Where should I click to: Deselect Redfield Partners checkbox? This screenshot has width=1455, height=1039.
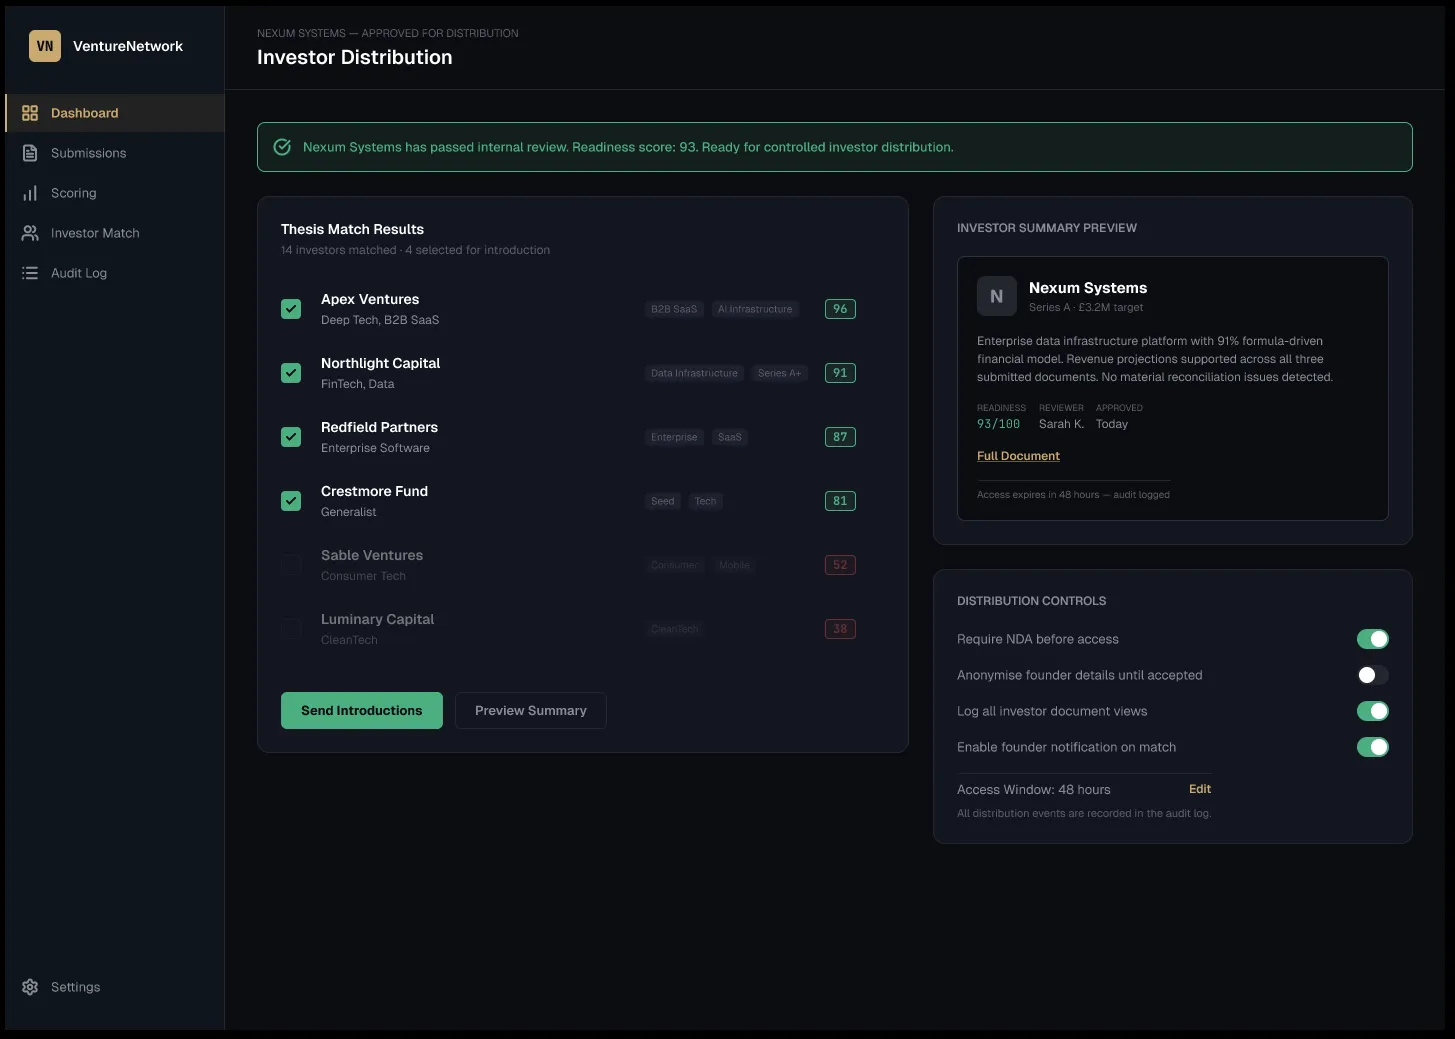pos(291,437)
